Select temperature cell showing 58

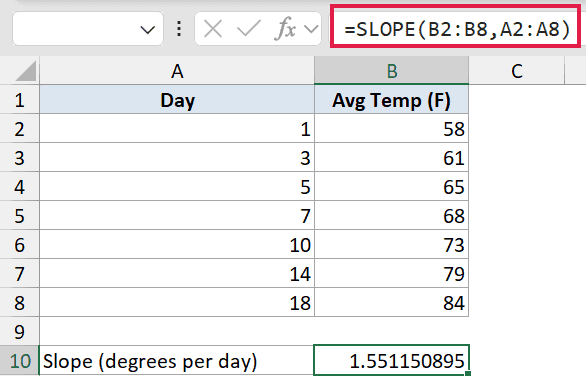coord(391,129)
